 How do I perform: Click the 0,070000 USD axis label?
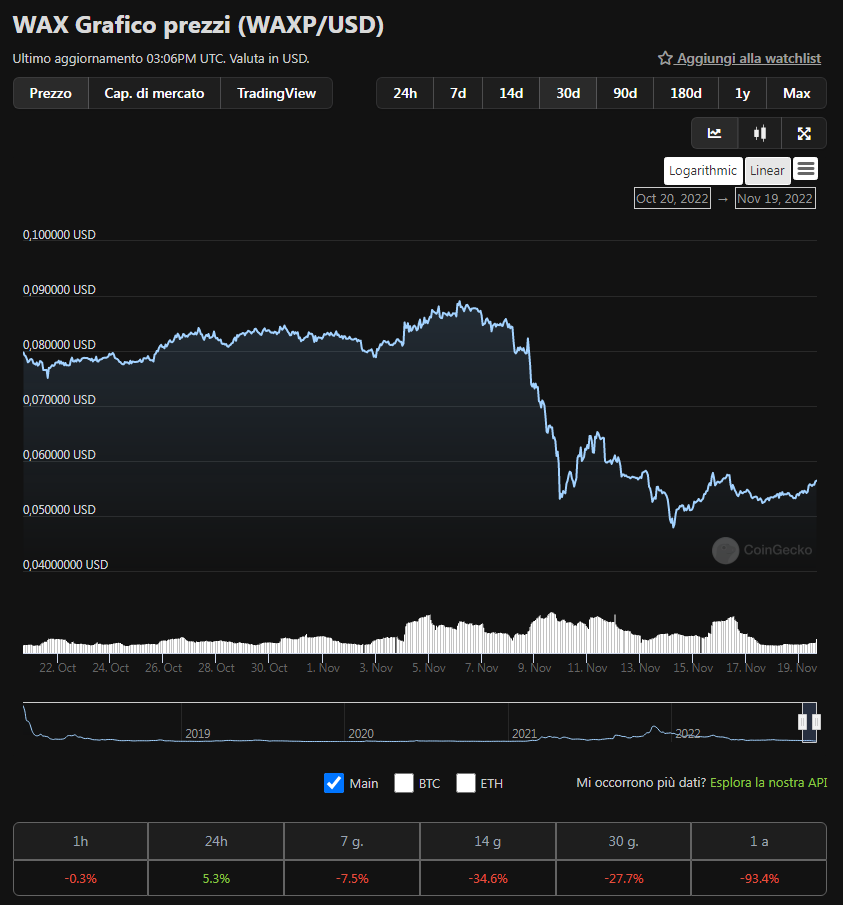(59, 399)
